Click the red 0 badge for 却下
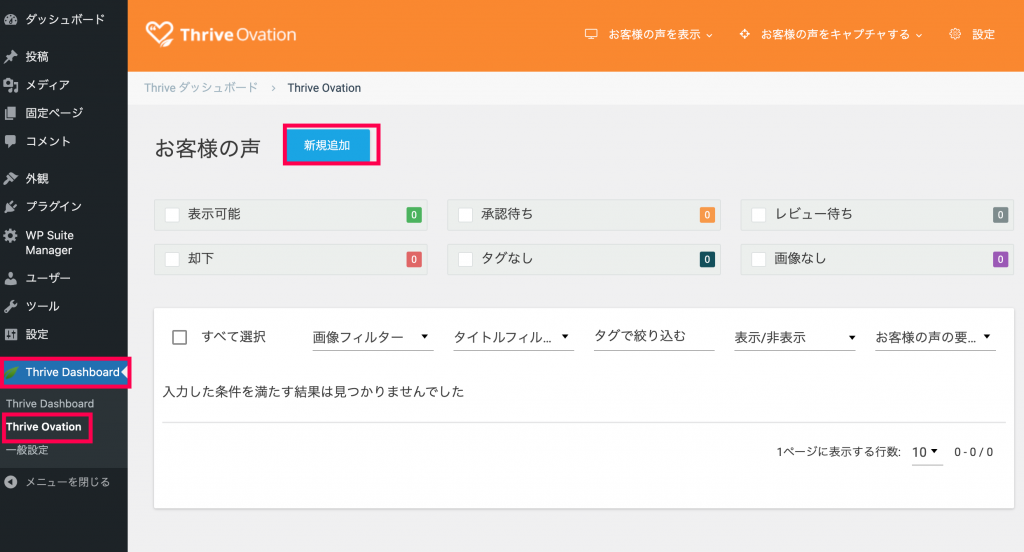This screenshot has width=1024, height=552. (414, 259)
